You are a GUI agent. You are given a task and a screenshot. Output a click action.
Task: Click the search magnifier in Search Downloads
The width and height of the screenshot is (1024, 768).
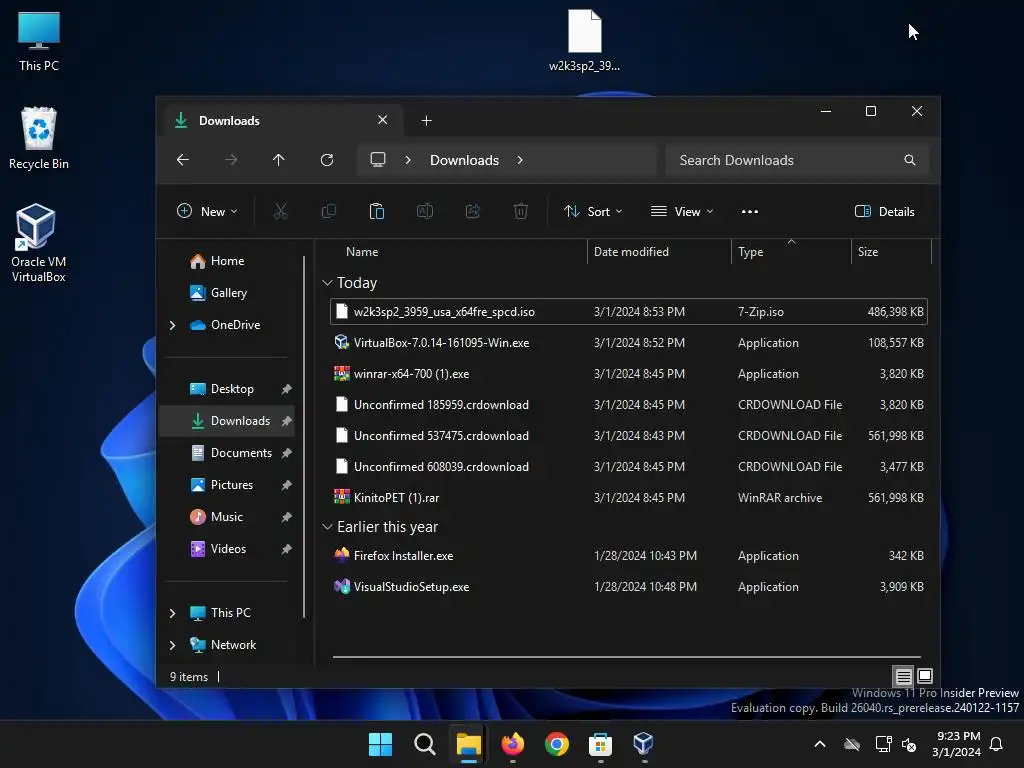point(910,160)
